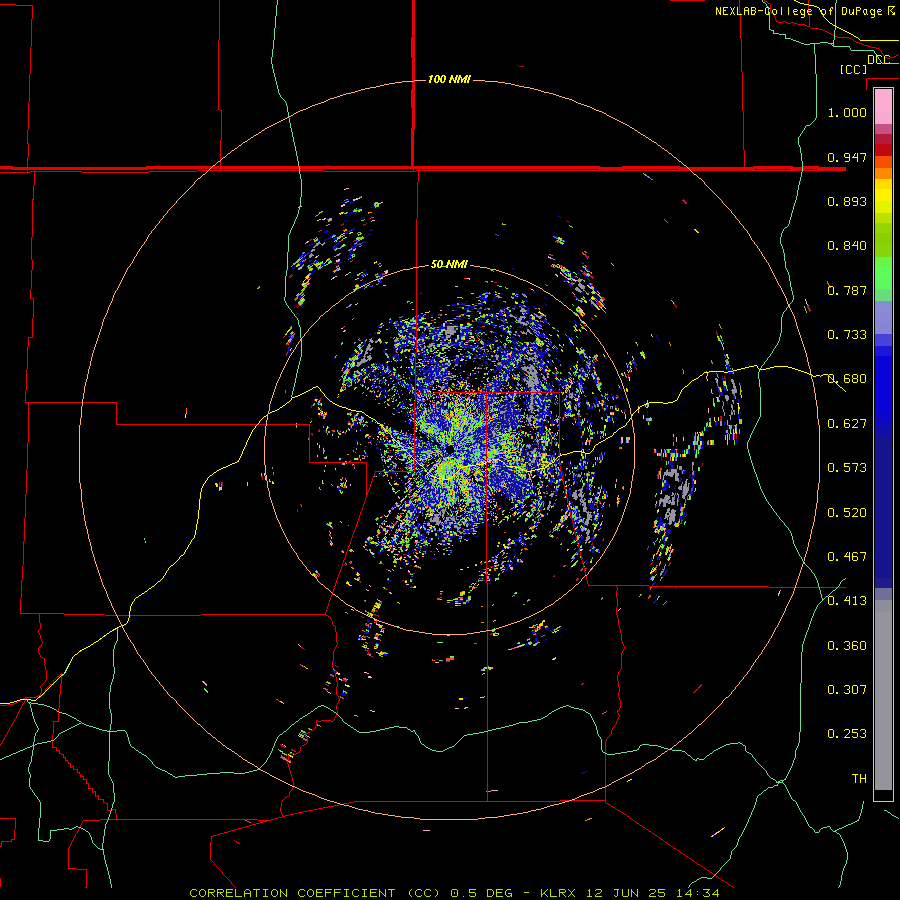Screen dimensions: 900x900
Task: Click the 0.520 scale value
Action: click(847, 513)
